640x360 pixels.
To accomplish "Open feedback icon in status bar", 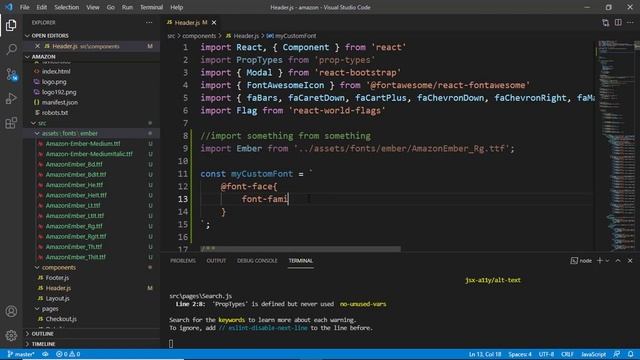I will [x=617, y=354].
